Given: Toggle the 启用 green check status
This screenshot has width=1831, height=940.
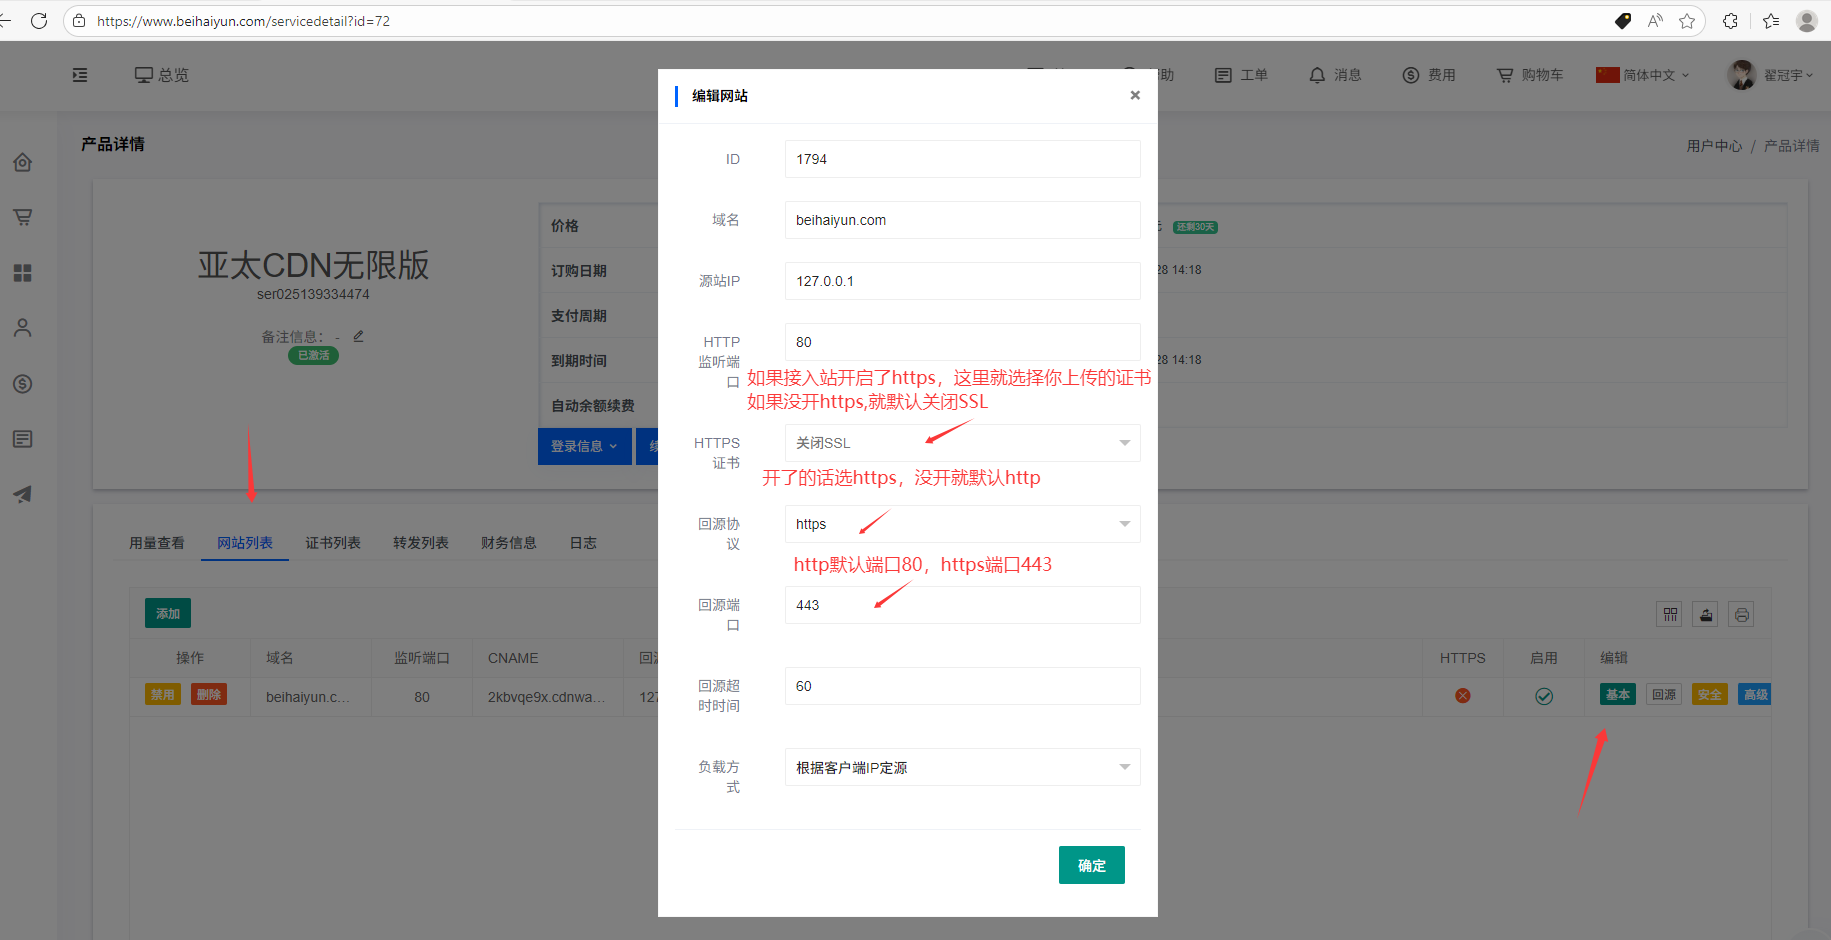Looking at the screenshot, I should click(1544, 696).
